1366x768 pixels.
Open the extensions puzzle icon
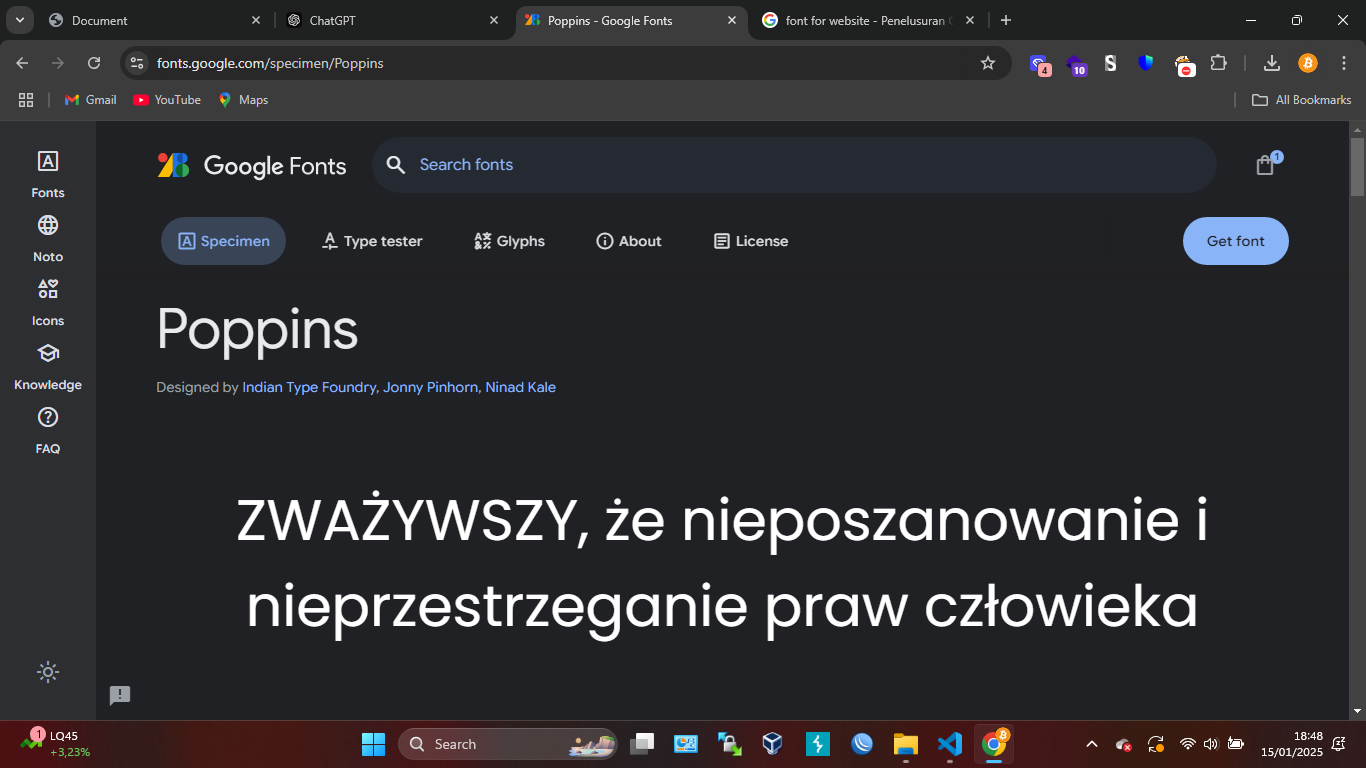click(1218, 63)
